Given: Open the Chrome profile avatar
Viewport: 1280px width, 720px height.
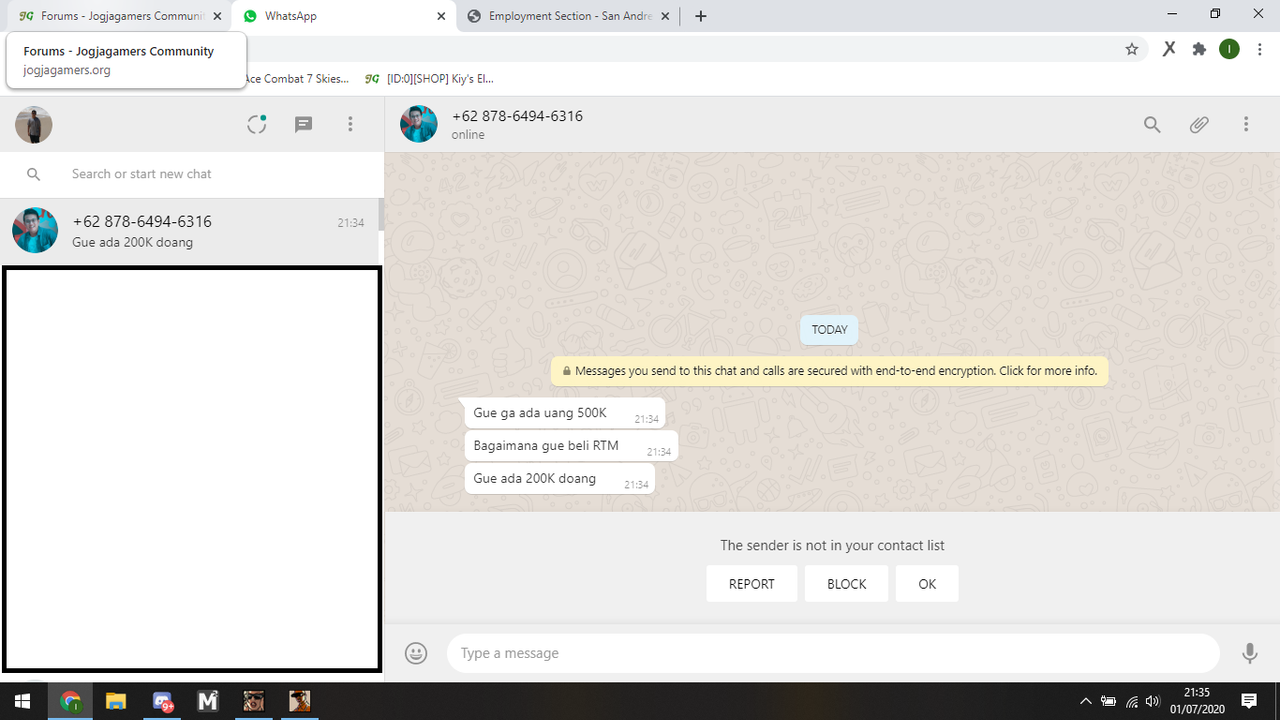Looking at the screenshot, I should pyautogui.click(x=1229, y=49).
